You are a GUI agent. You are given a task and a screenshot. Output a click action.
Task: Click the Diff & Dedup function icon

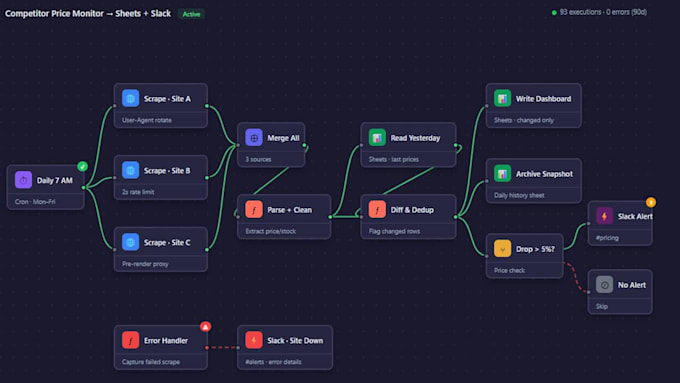(377, 210)
